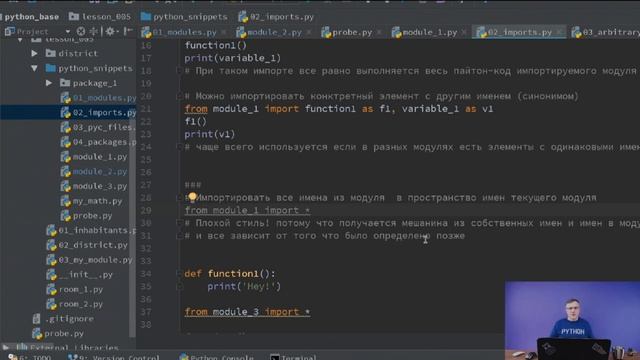640x360 pixels.
Task: Open room_1.py in the tree
Action: [x=75, y=289]
